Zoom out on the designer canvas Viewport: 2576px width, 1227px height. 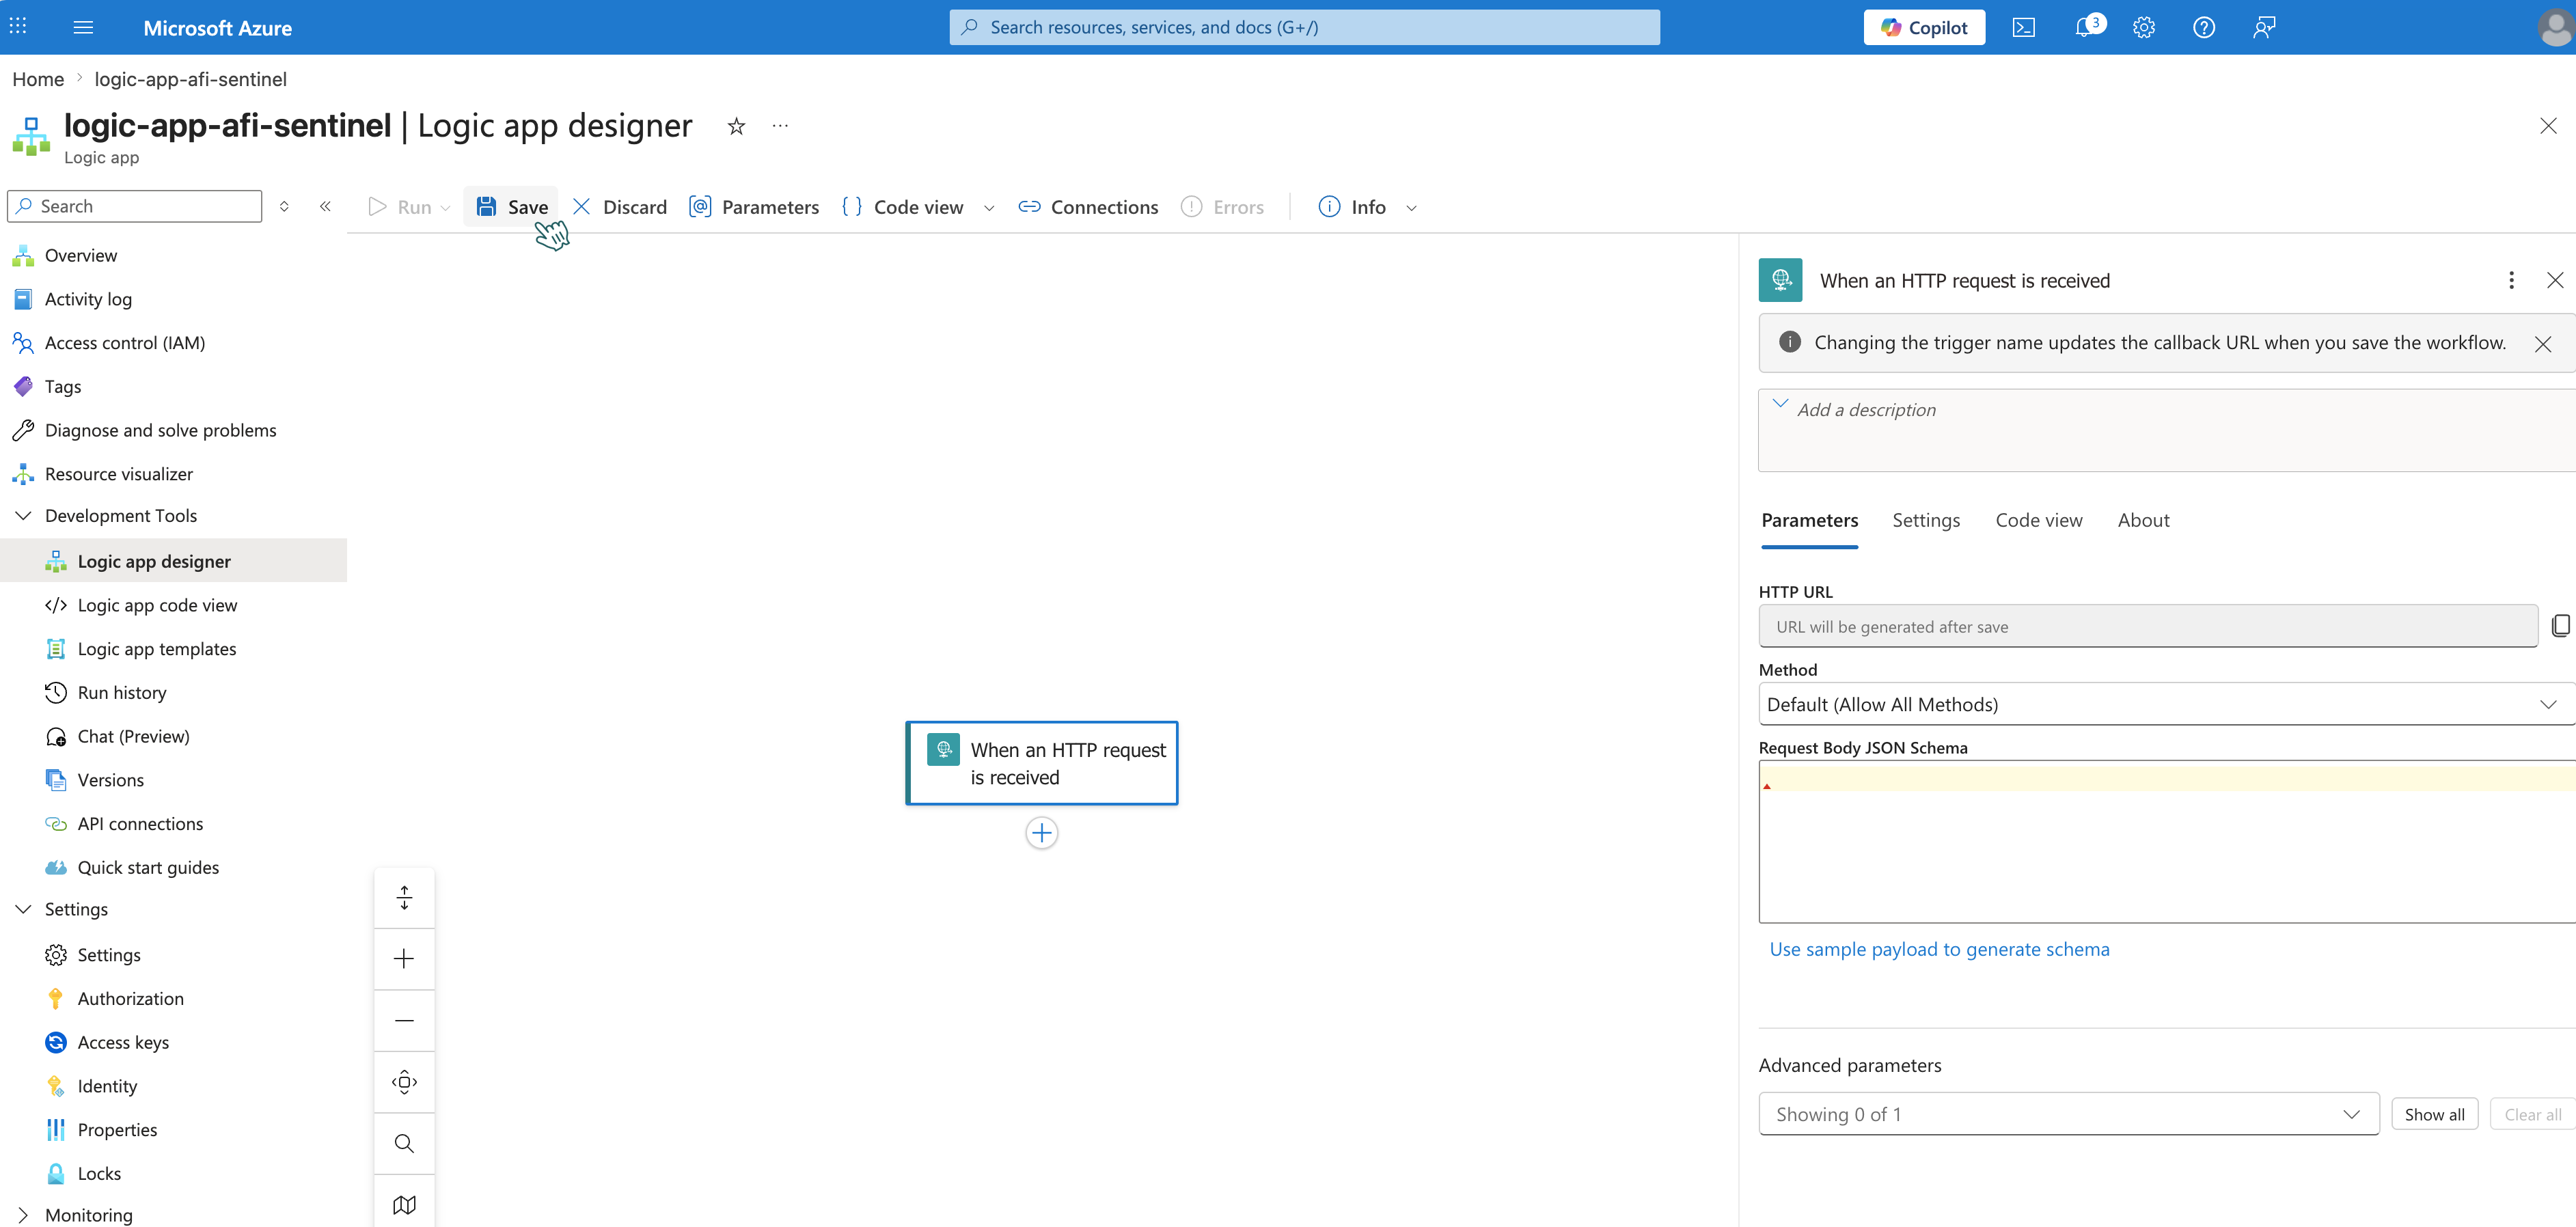click(404, 1020)
